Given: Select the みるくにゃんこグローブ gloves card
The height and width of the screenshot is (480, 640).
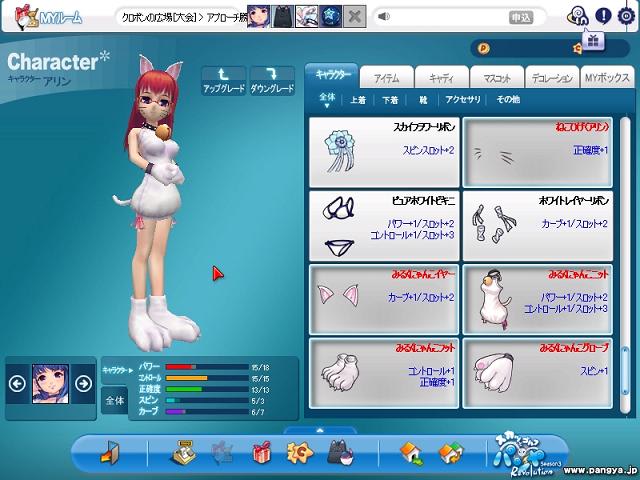Looking at the screenshot, I should [538, 373].
